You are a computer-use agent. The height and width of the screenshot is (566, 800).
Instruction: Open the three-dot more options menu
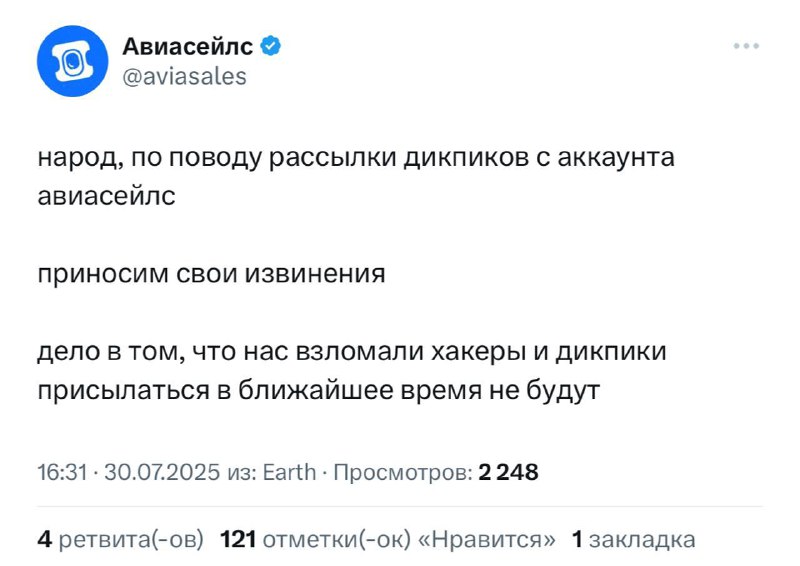pos(746,46)
